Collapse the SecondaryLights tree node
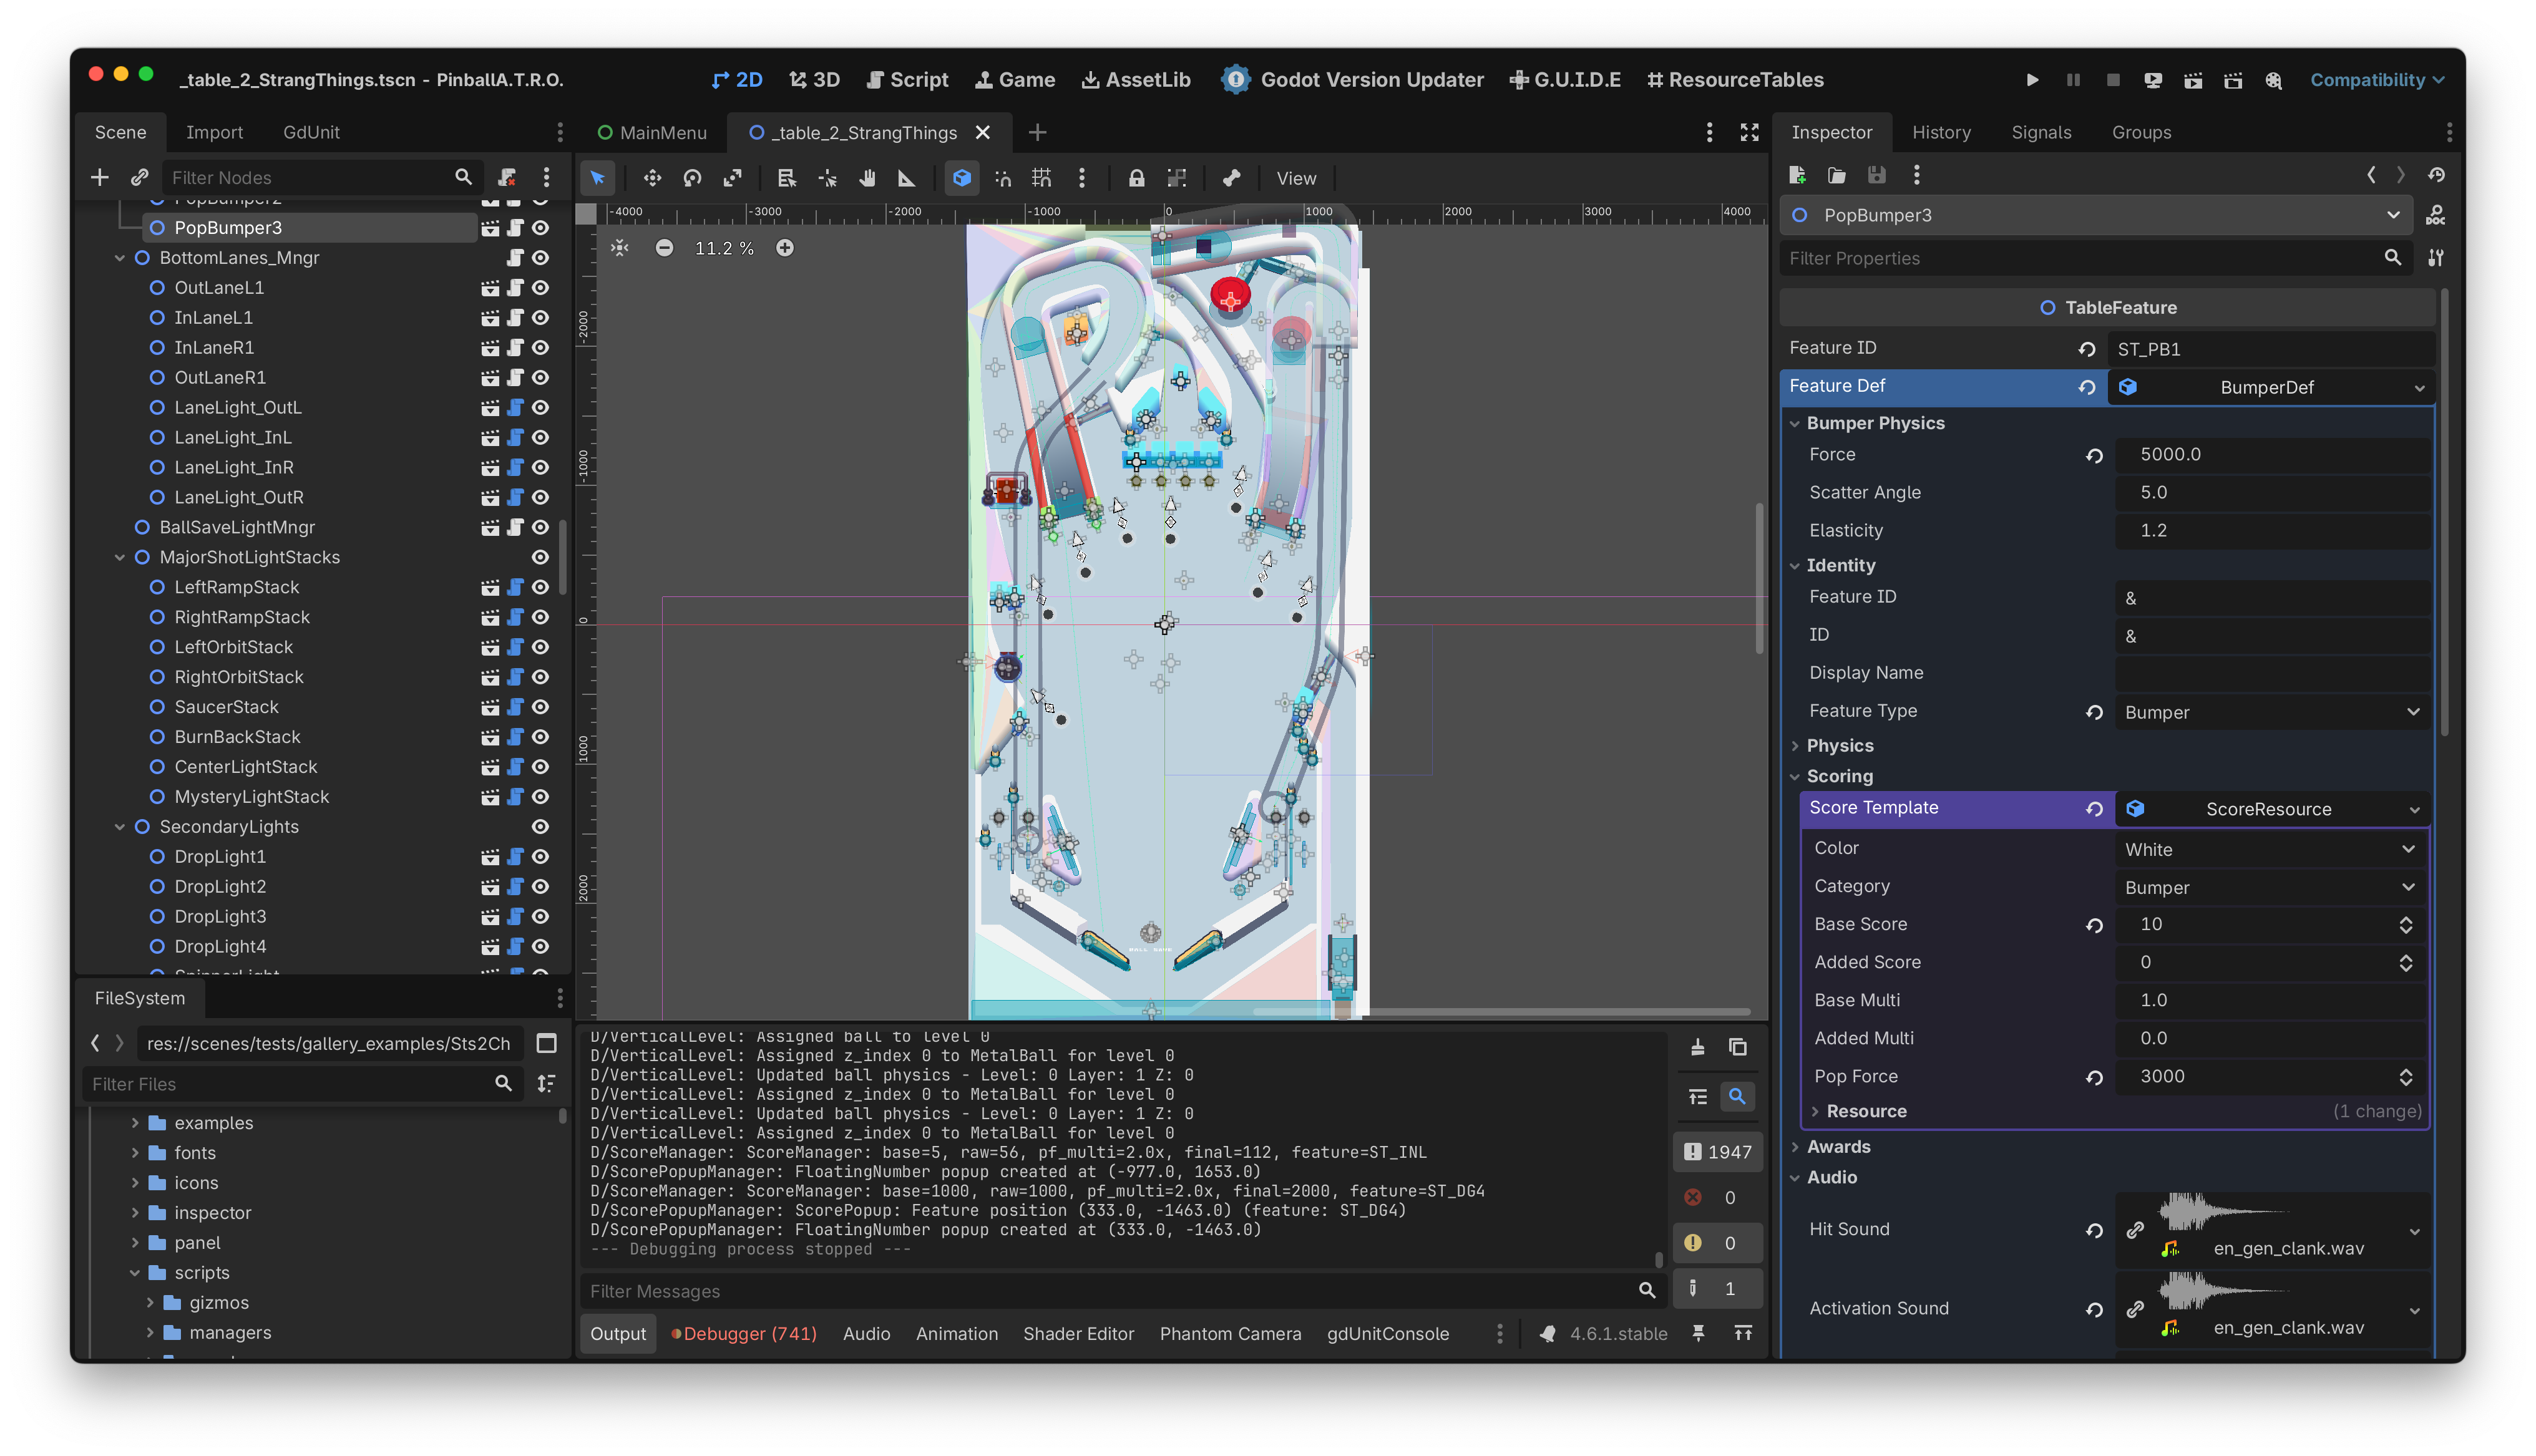 (120, 827)
